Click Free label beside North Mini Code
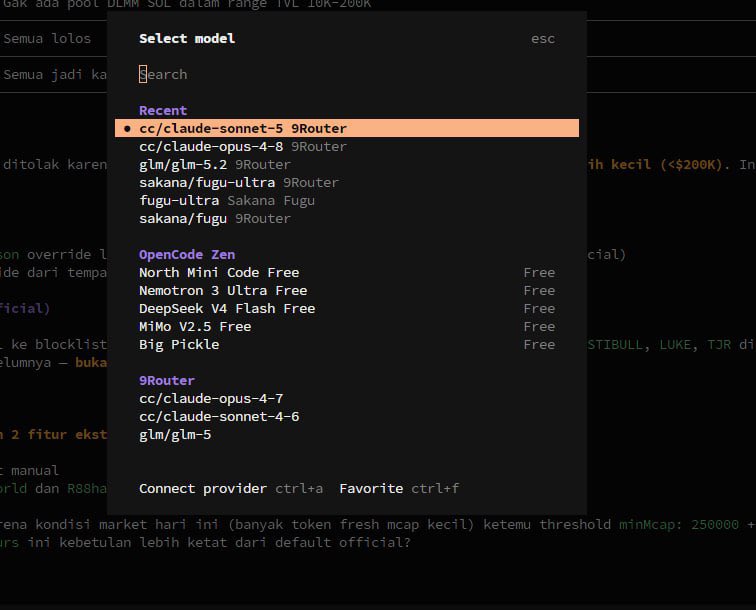Viewport: 756px width, 610px height. (539, 272)
